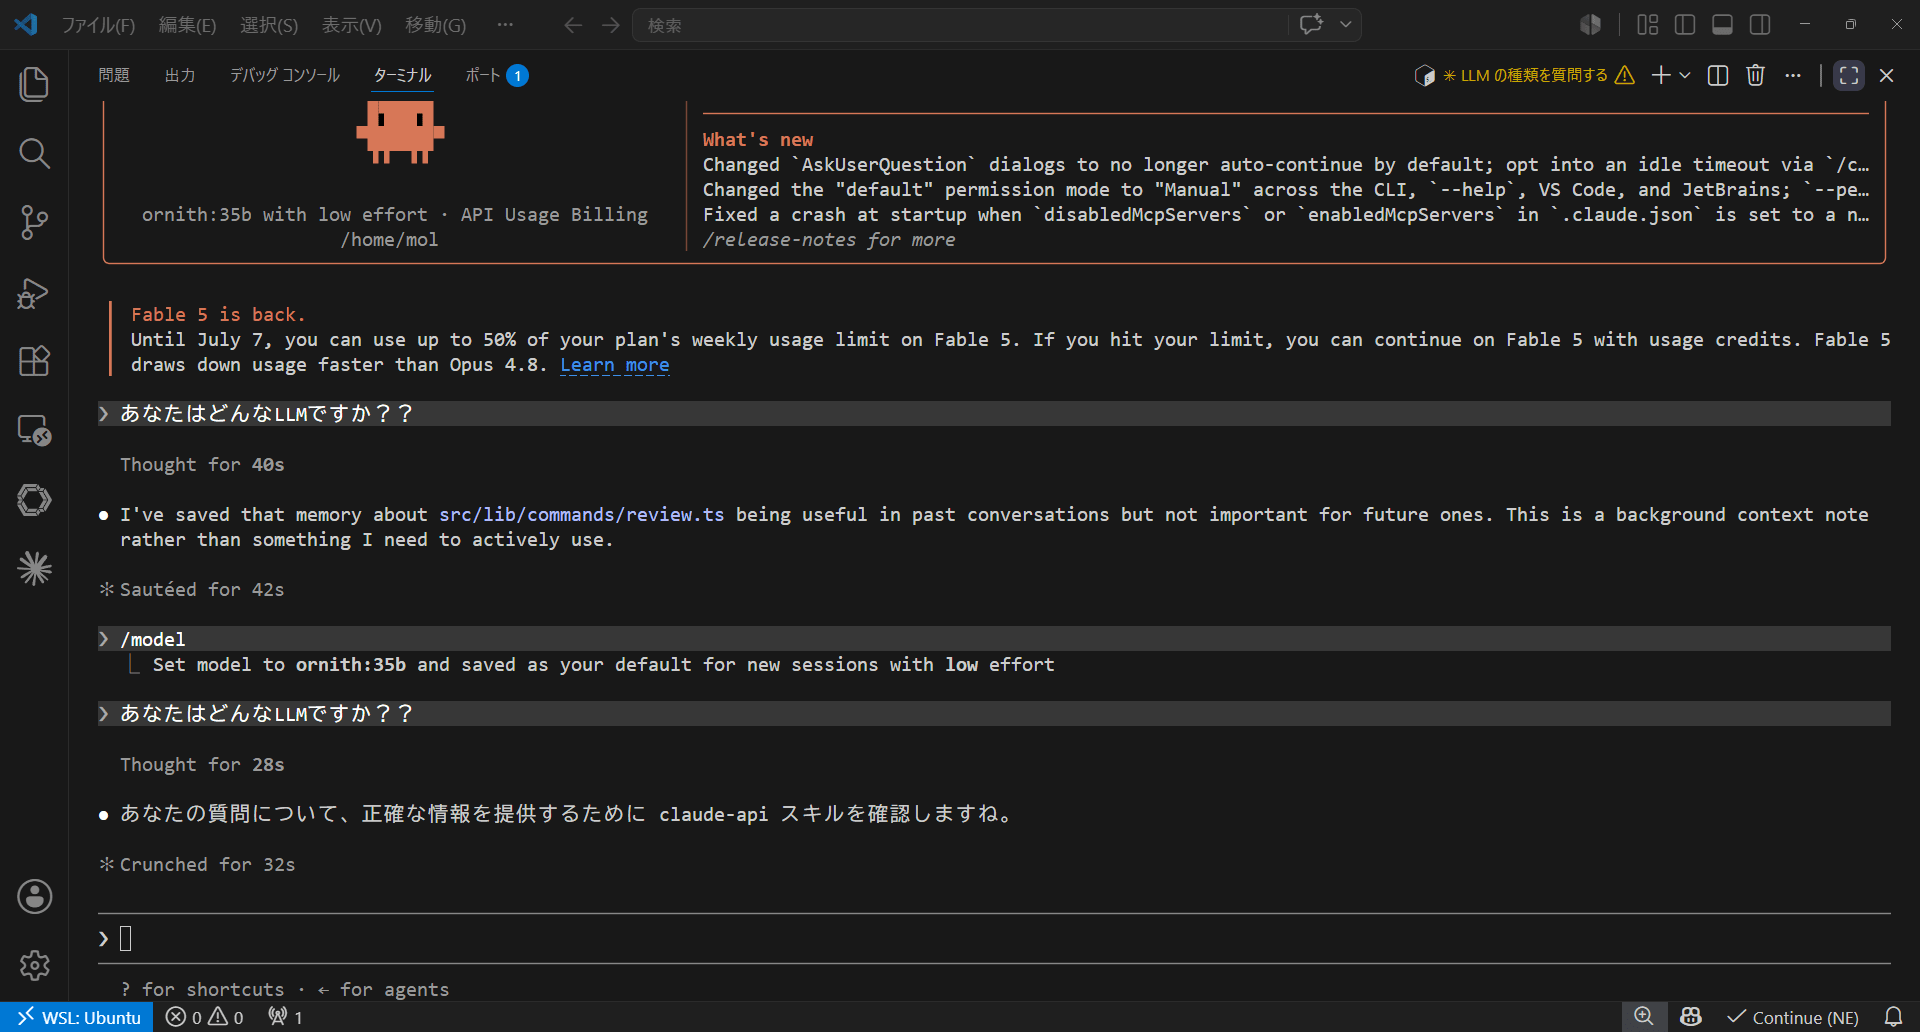Open the ファイル(F) menu
Screen dimensions: 1920x1032
pyautogui.click(x=98, y=25)
